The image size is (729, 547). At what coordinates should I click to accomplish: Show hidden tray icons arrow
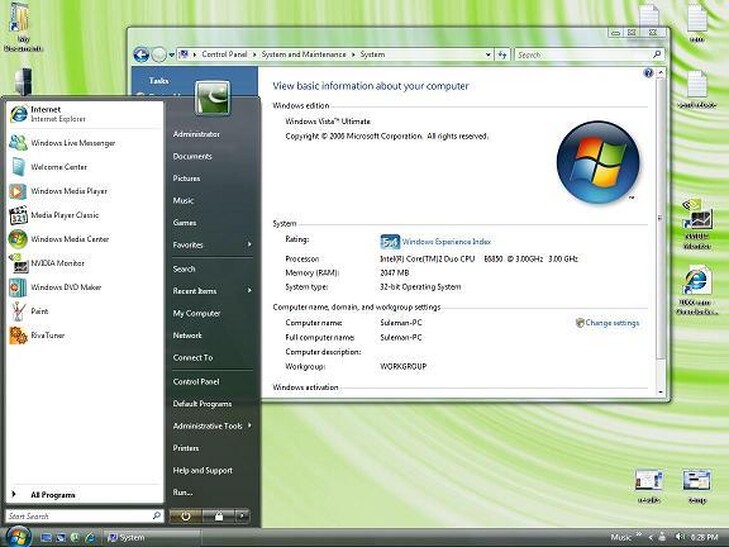[x=650, y=538]
